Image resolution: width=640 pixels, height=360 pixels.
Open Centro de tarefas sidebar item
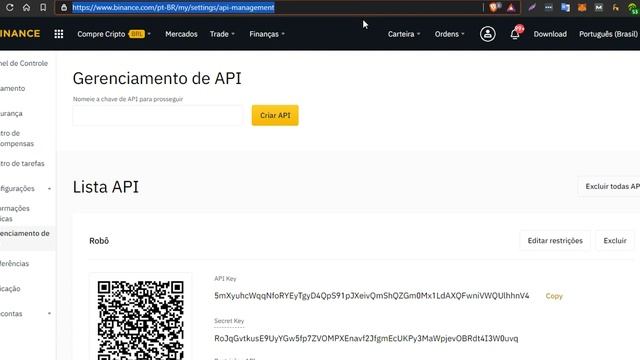(22, 164)
